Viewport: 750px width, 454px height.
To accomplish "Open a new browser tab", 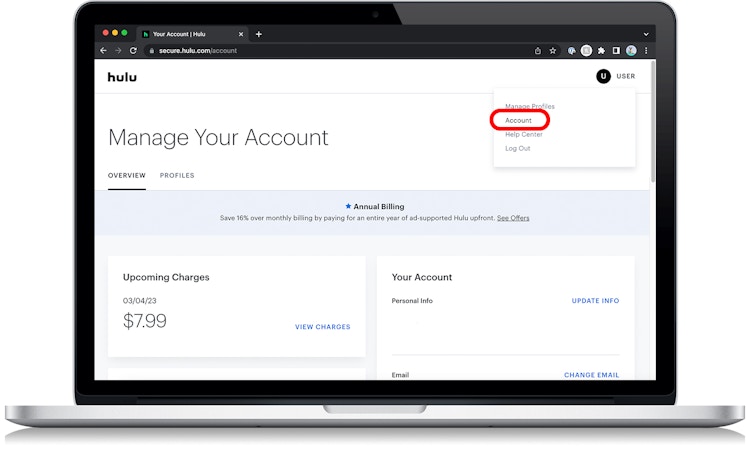I will [259, 34].
